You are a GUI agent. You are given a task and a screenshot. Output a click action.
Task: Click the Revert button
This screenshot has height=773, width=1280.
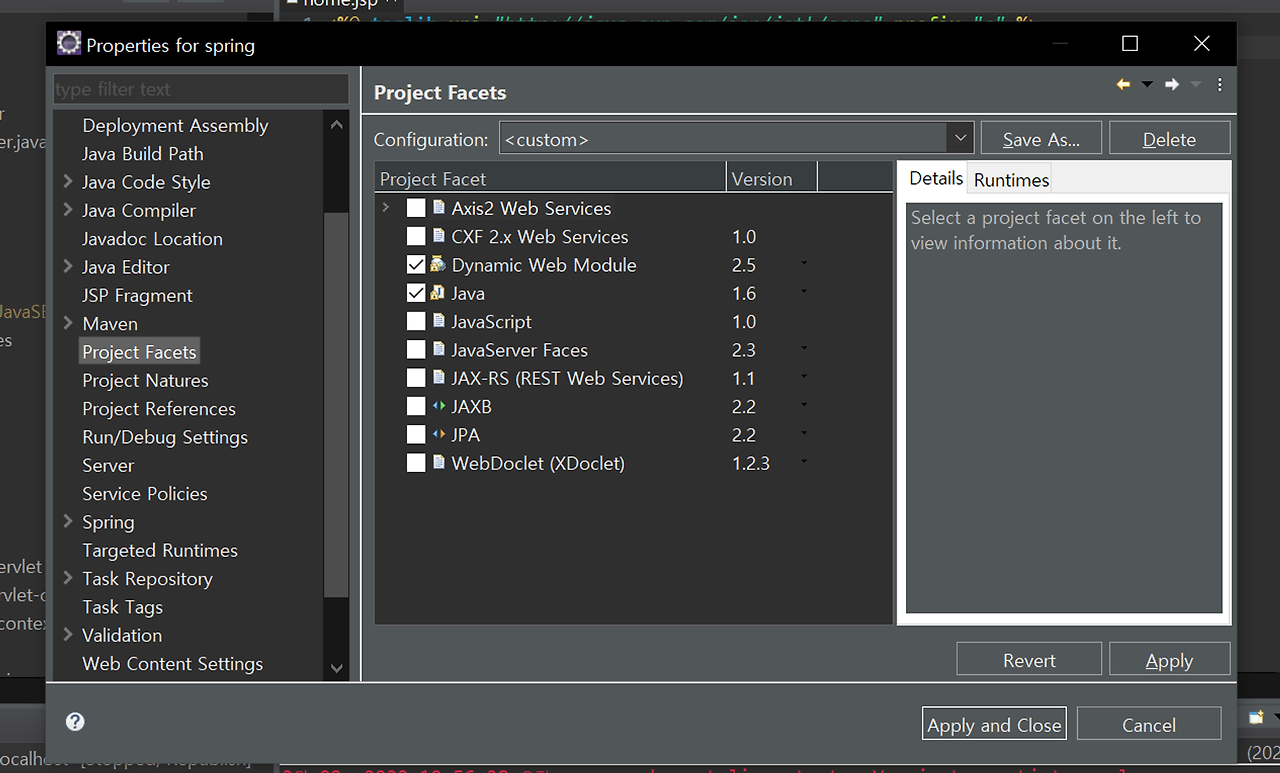1029,660
